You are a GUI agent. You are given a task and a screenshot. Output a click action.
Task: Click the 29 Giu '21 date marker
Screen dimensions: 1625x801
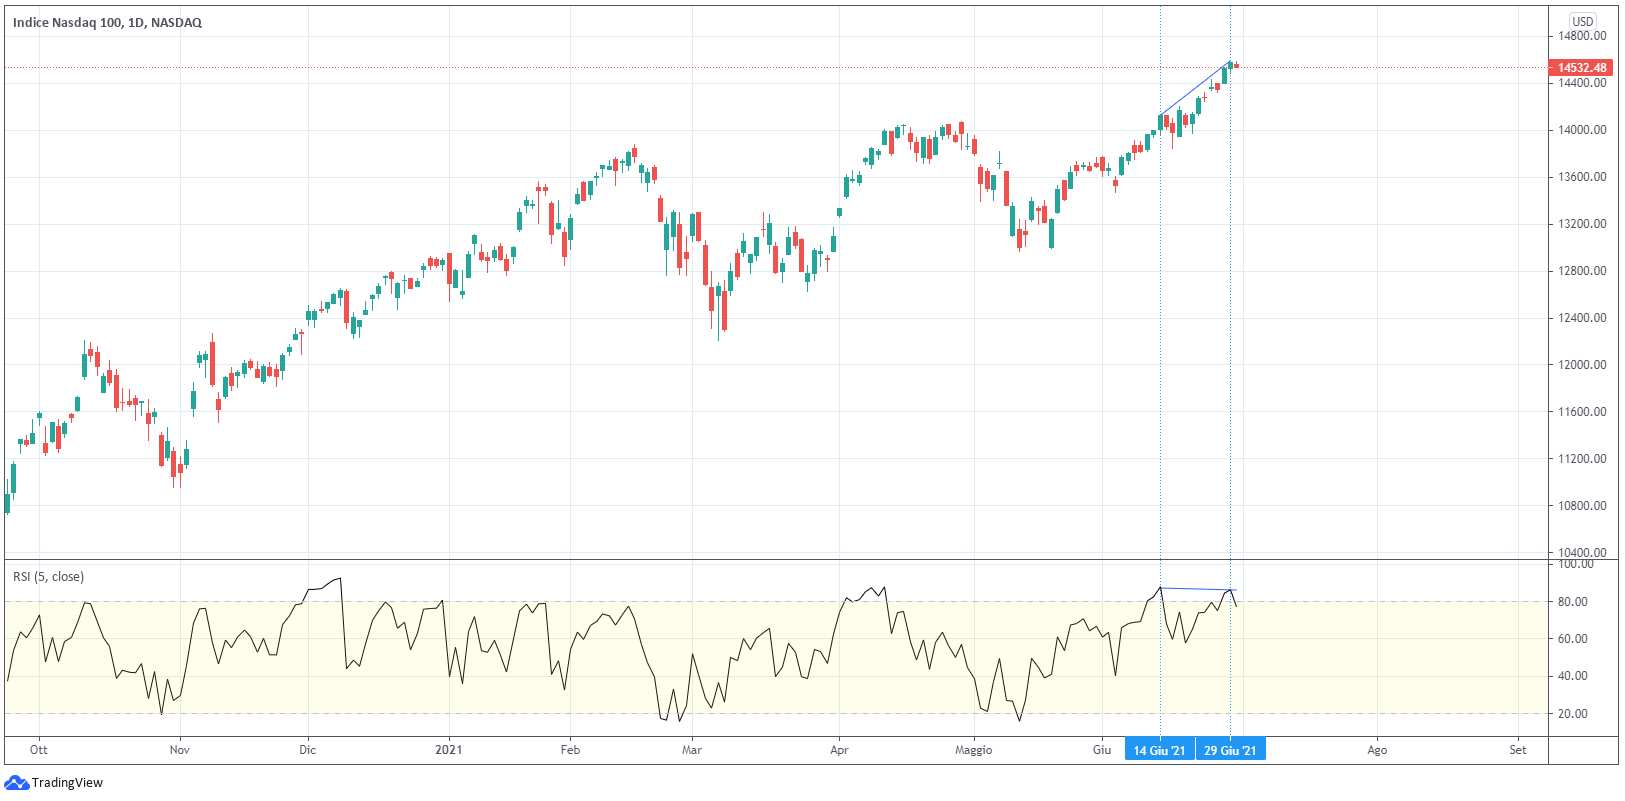click(1230, 750)
